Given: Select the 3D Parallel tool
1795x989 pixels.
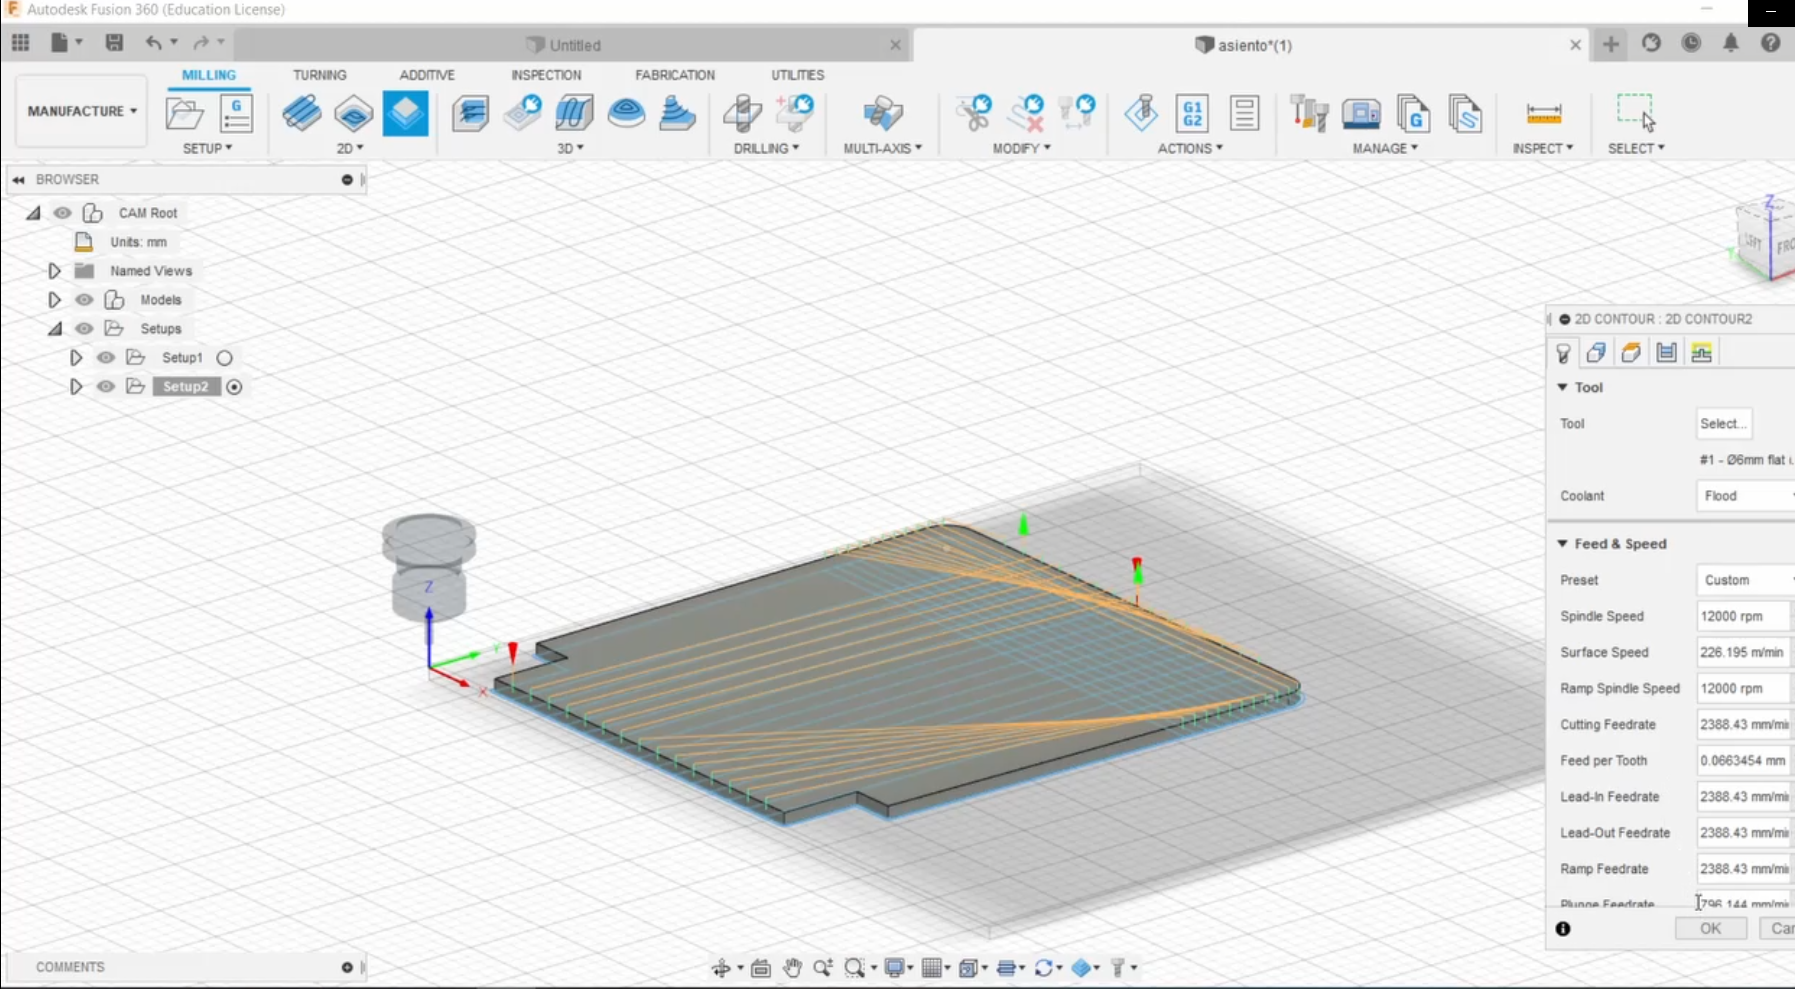Looking at the screenshot, I should tap(574, 113).
